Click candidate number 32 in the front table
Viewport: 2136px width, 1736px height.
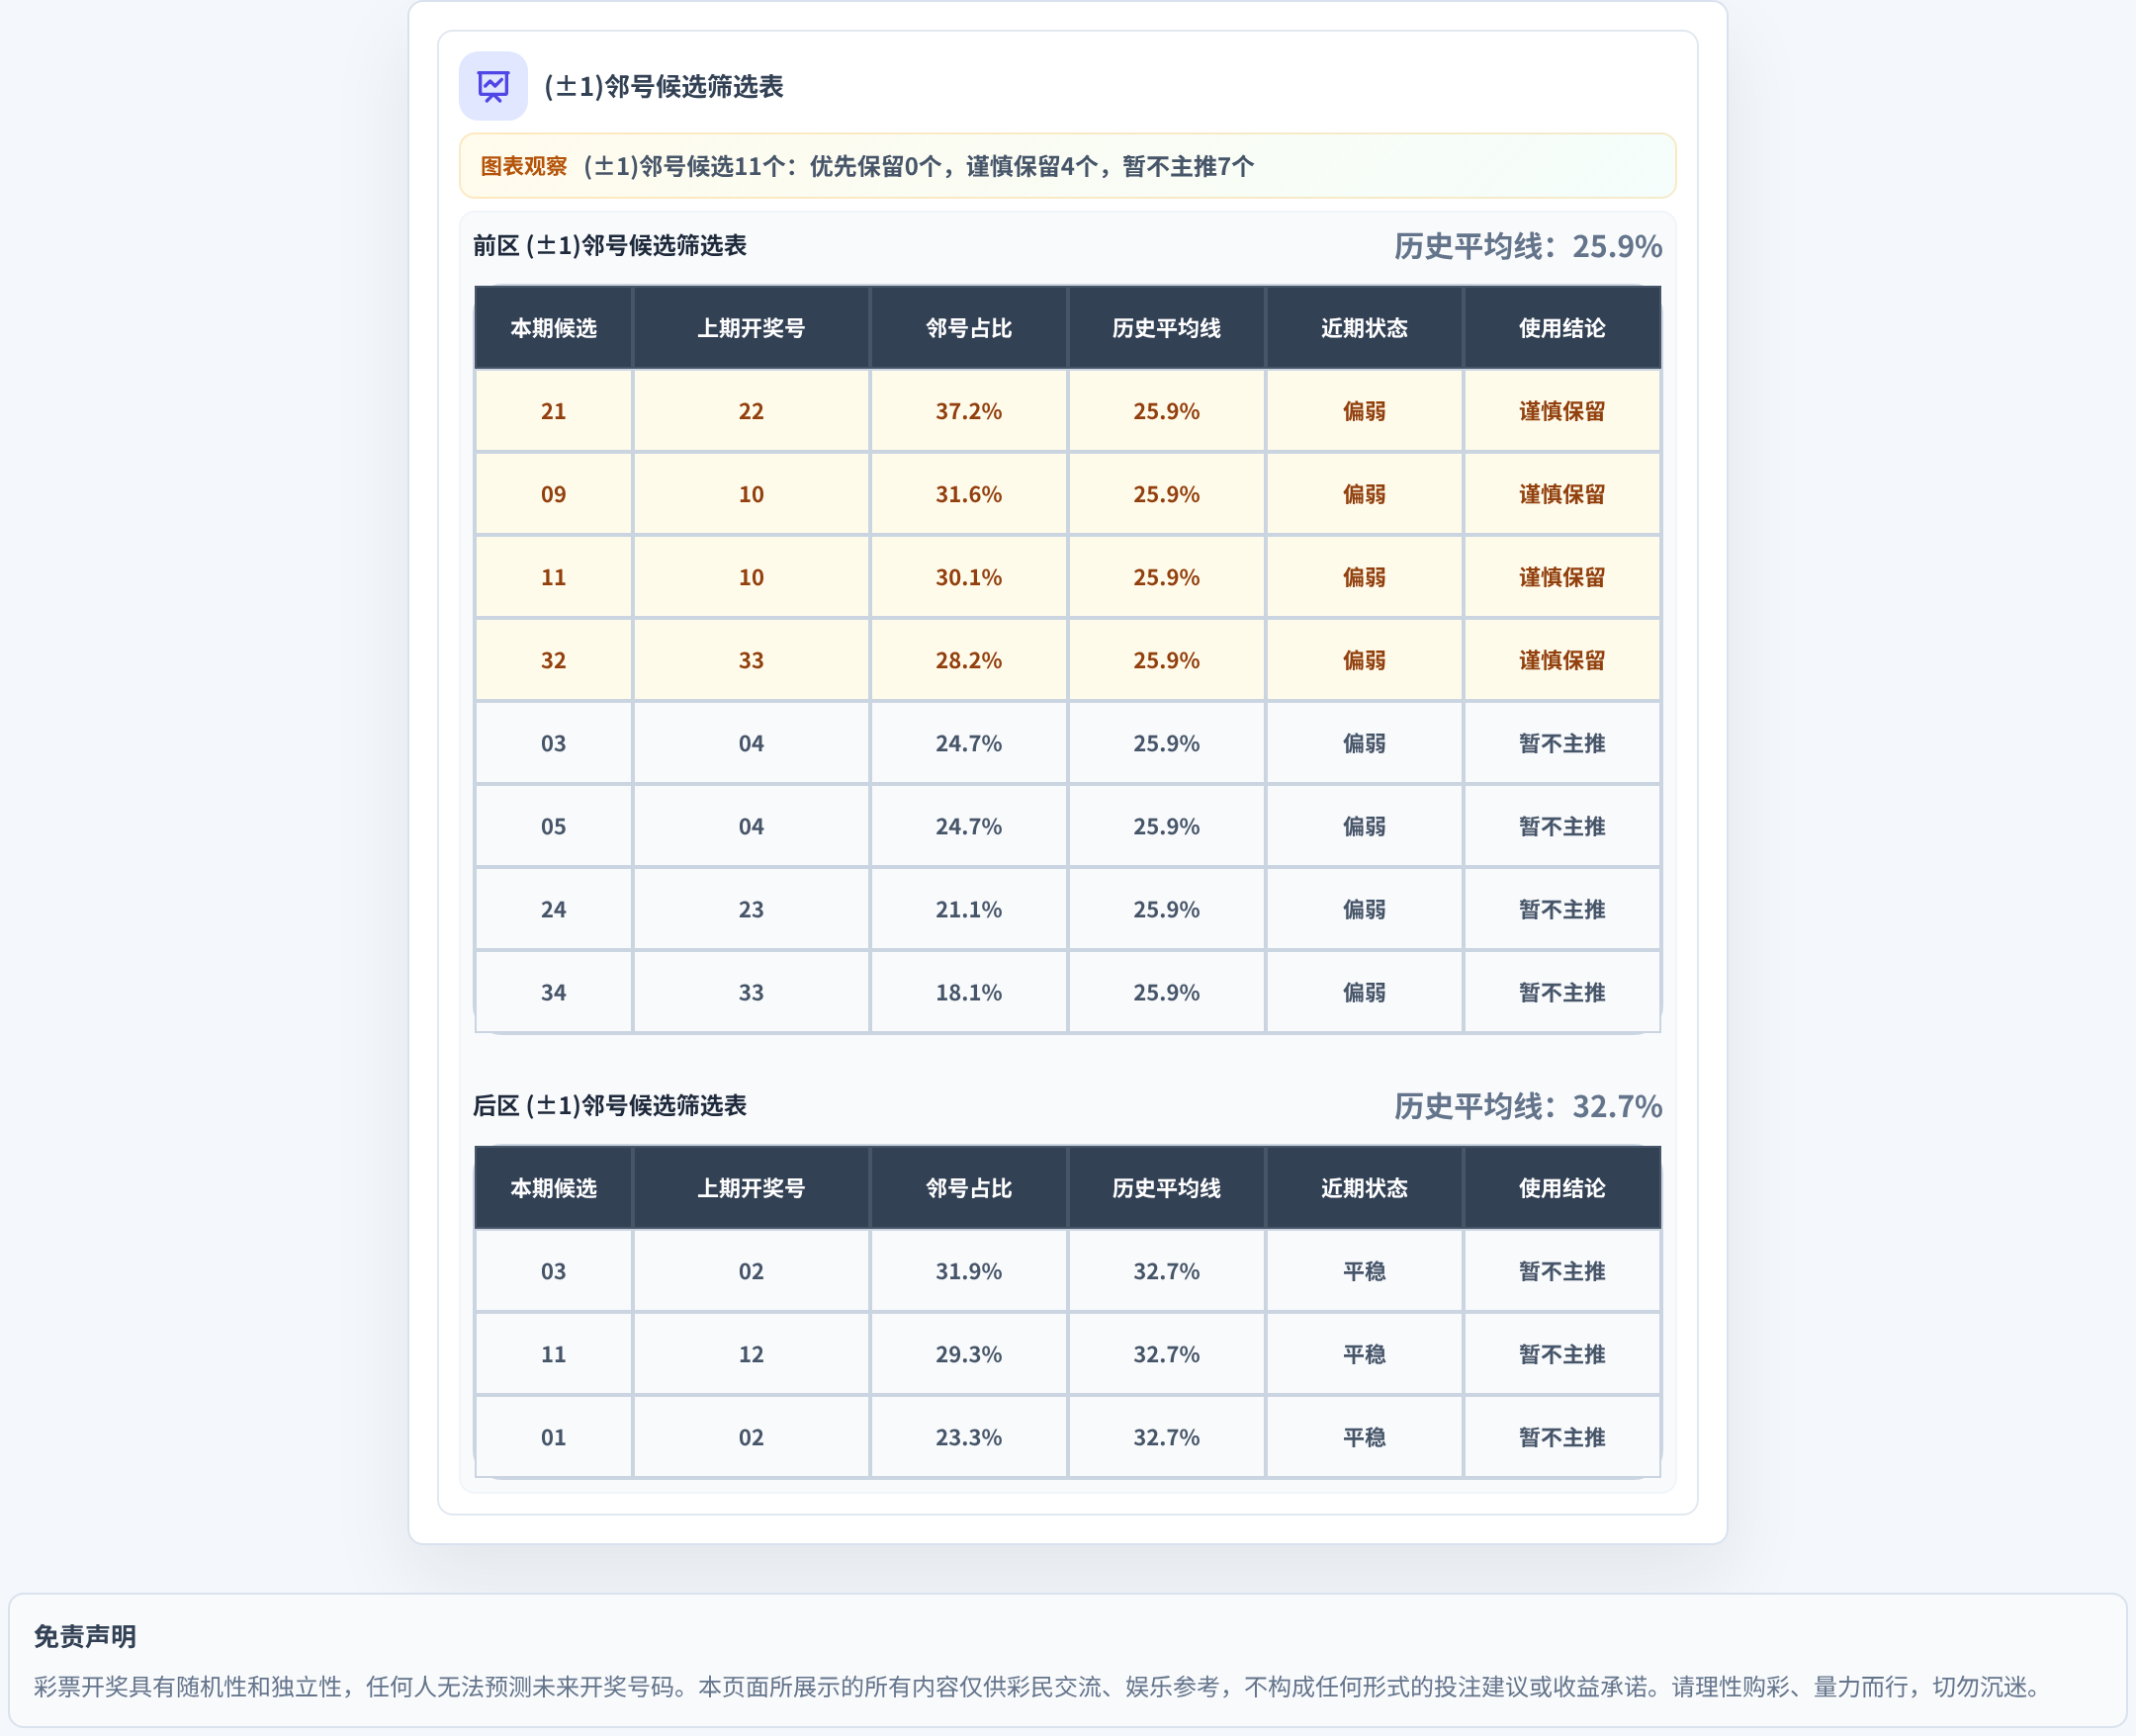[x=553, y=660]
